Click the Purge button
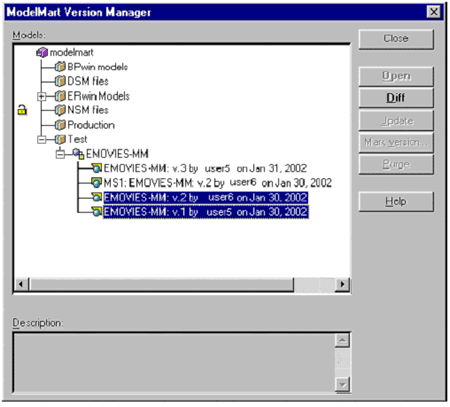The image size is (450, 407). [x=396, y=165]
